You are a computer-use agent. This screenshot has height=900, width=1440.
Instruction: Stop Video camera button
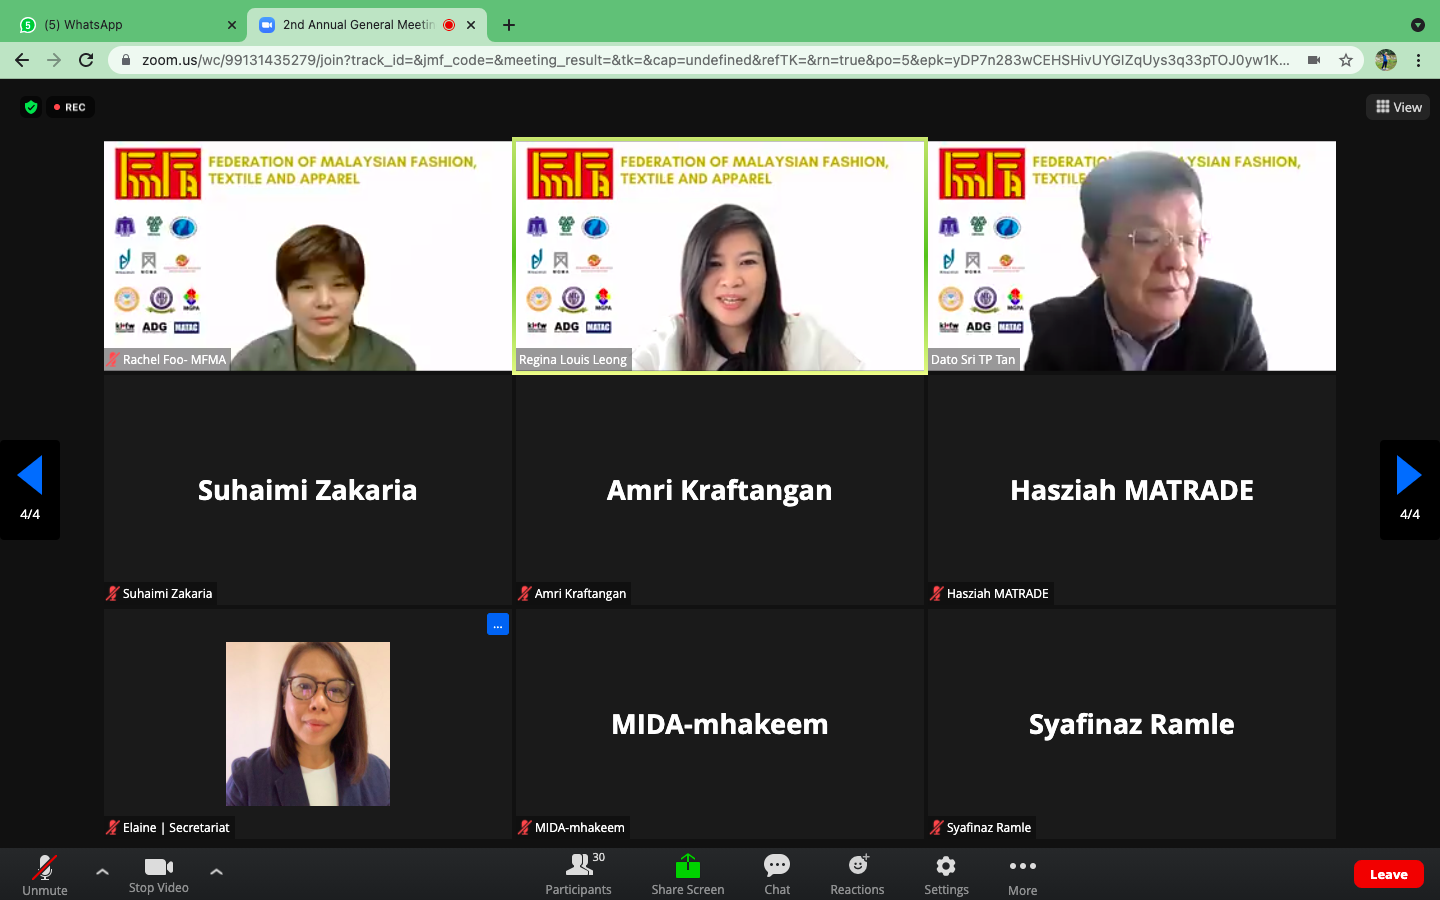coord(159,874)
